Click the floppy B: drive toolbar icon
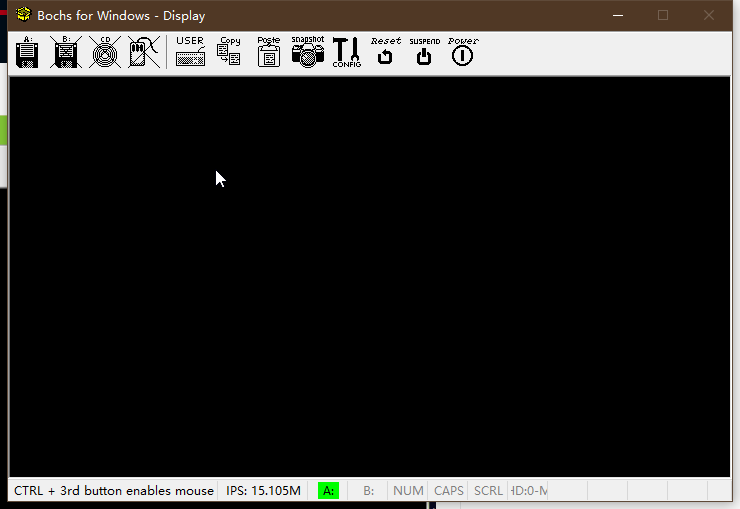The image size is (740, 509). point(66,52)
